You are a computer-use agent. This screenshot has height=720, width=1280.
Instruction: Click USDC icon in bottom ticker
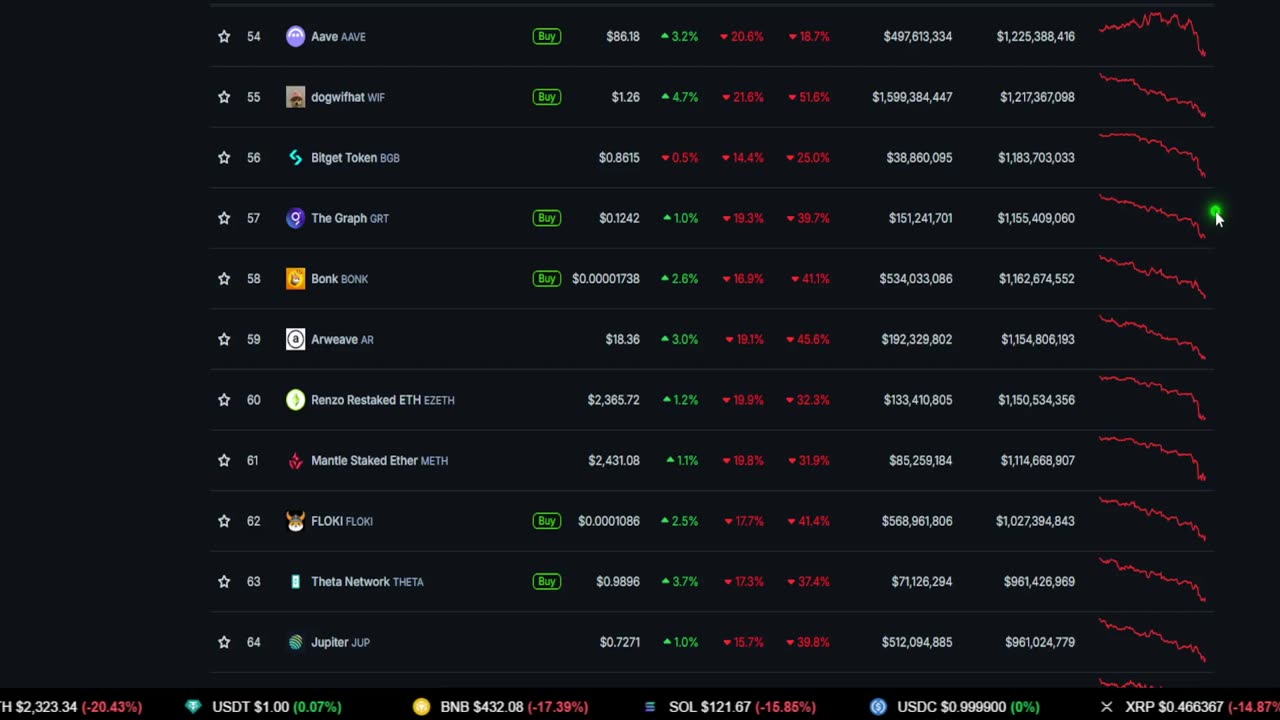click(878, 706)
